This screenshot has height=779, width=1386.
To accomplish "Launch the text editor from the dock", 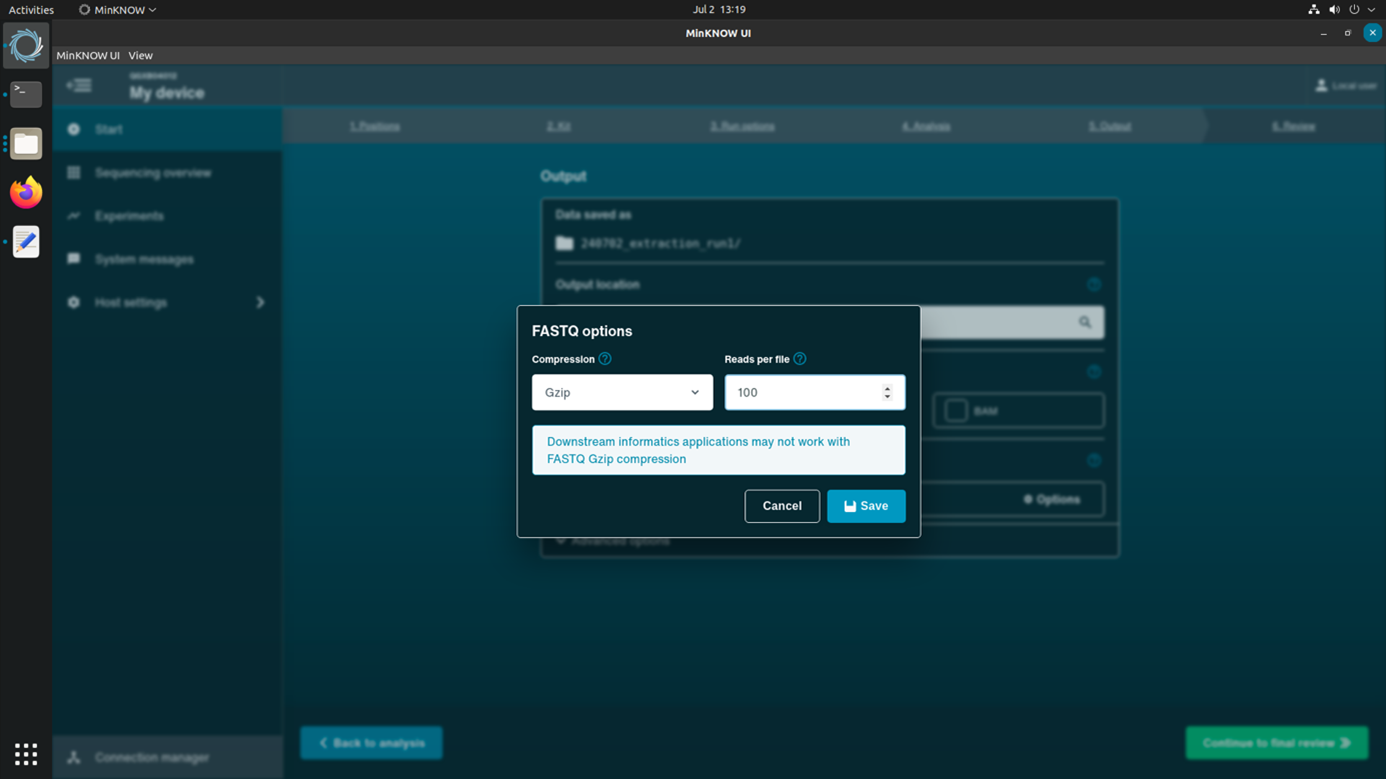I will point(26,241).
